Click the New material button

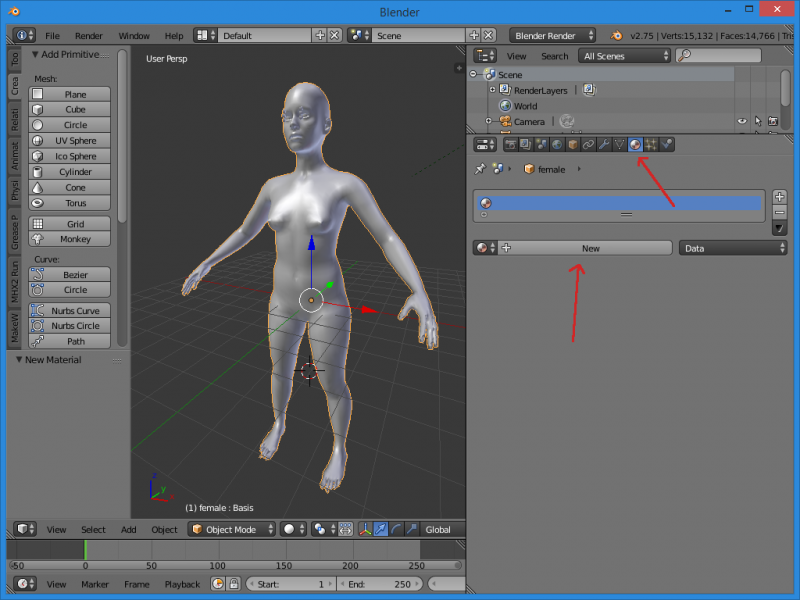coord(590,248)
